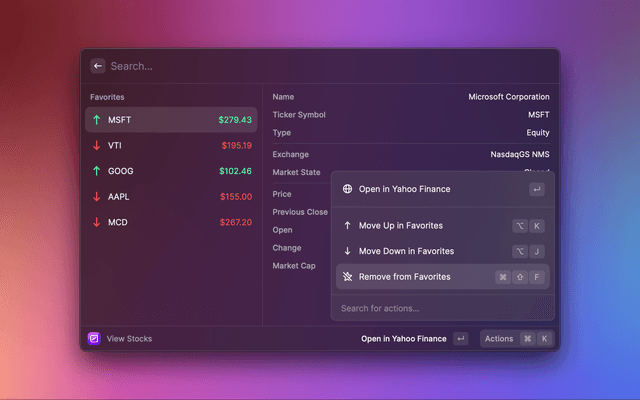Viewport: 640px width, 400px height.
Task: Click the green up arrow next to MSFT
Action: [96, 120]
